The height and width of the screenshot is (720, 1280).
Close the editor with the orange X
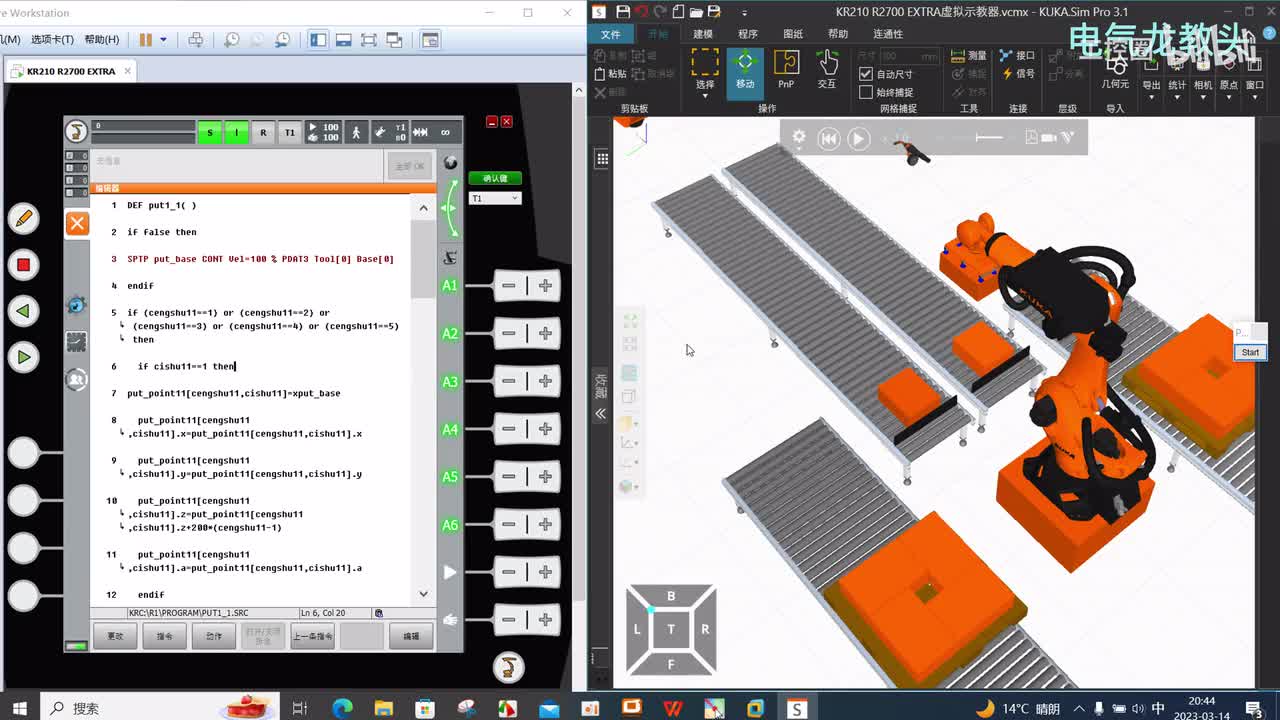click(x=77, y=223)
